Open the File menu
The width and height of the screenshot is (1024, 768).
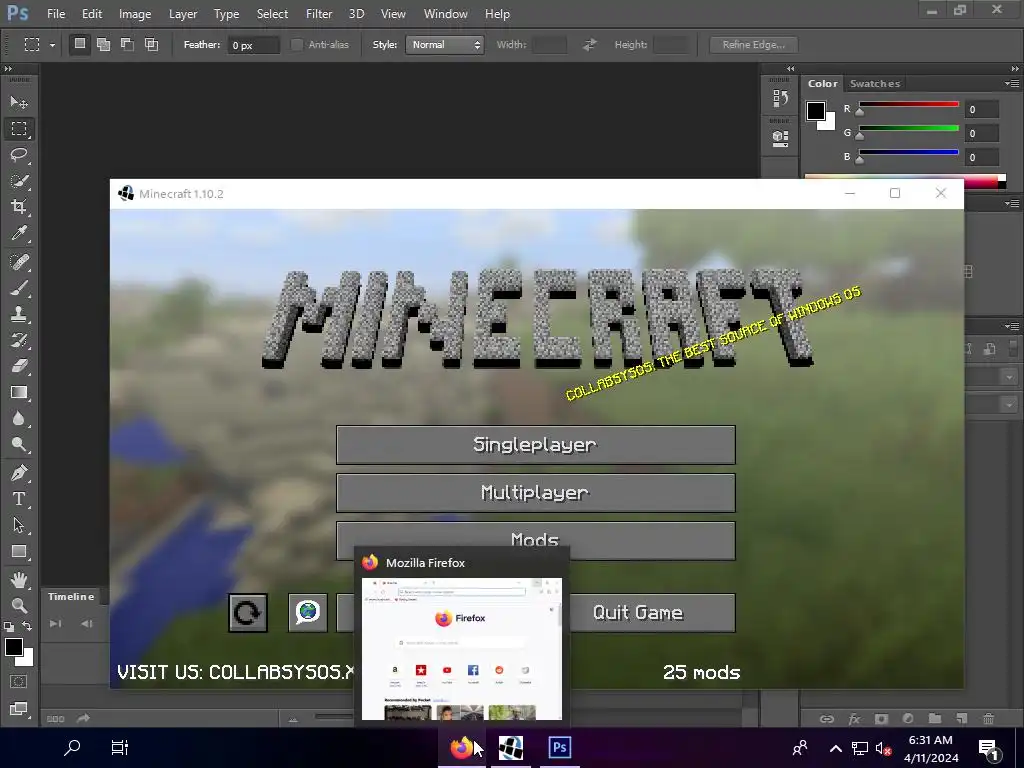coord(56,14)
